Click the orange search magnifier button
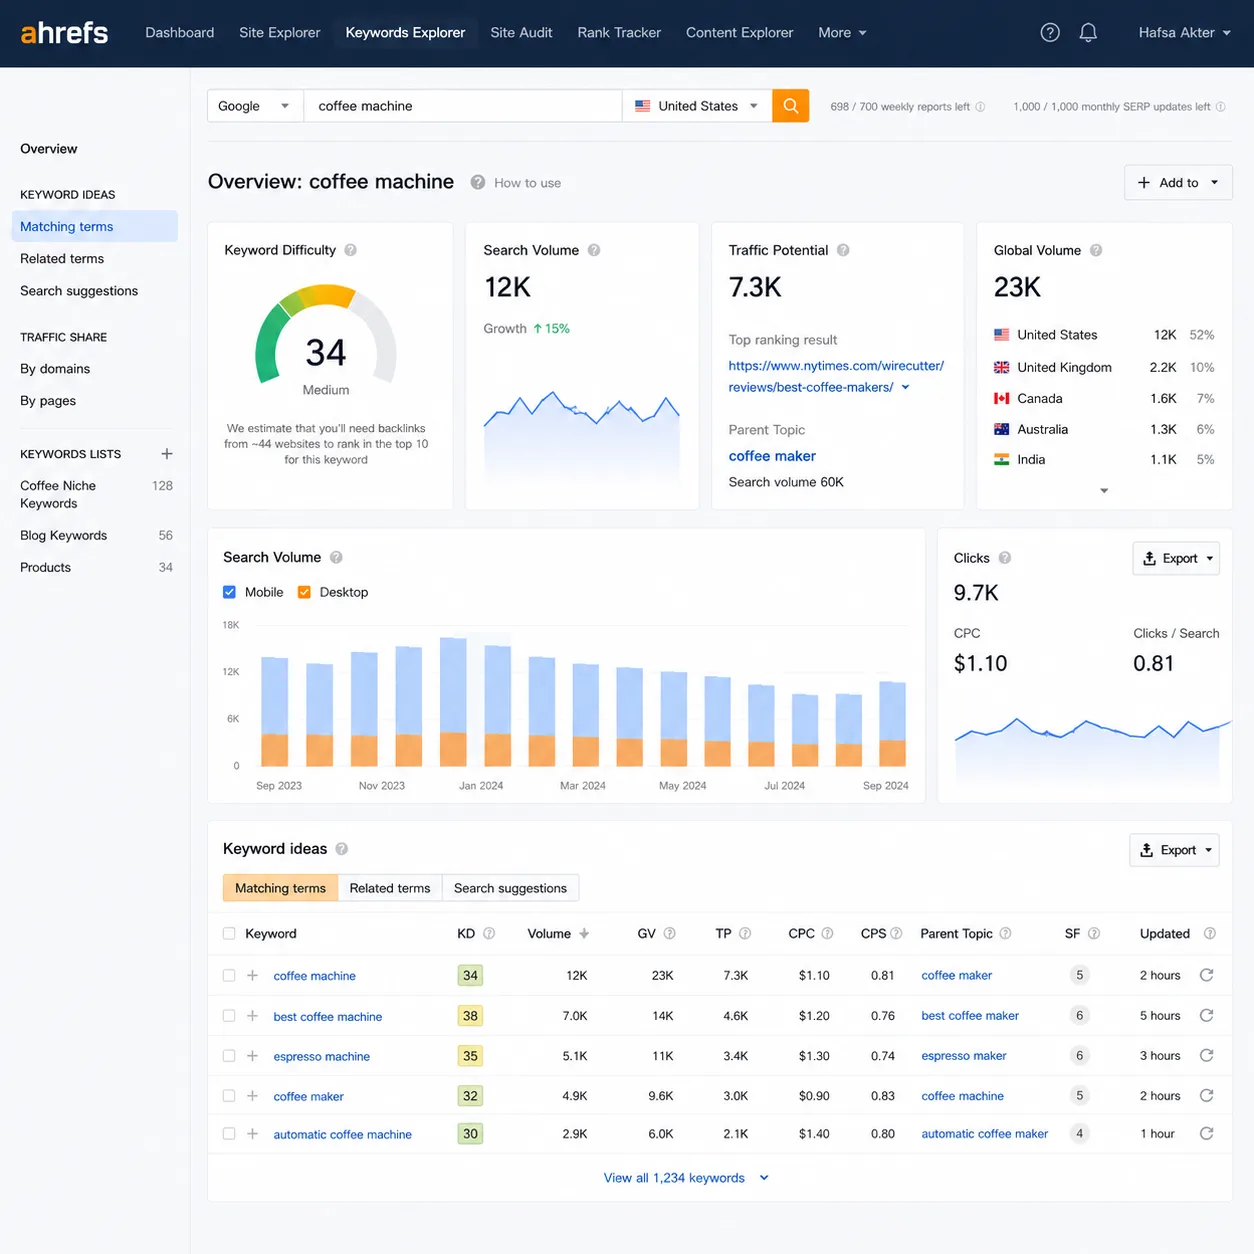The image size is (1254, 1254). tap(790, 106)
